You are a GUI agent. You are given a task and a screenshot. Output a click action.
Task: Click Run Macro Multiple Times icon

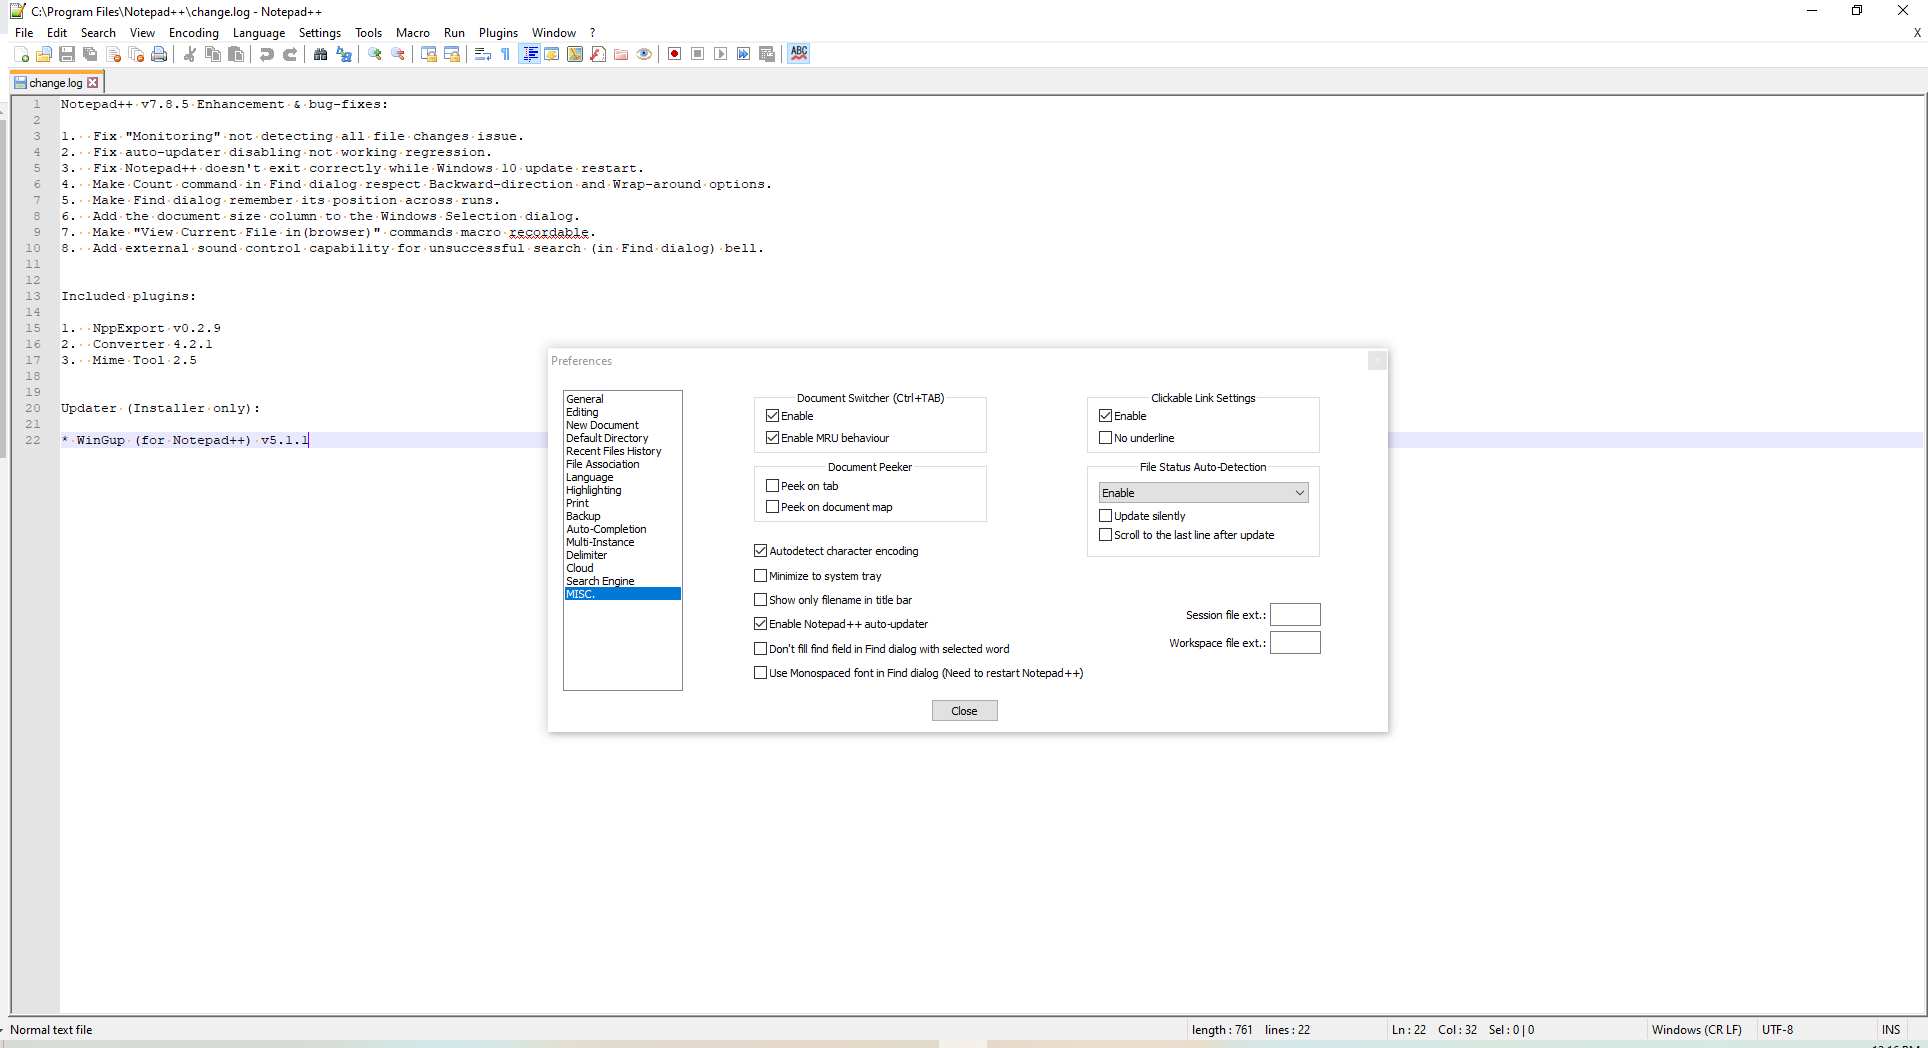743,54
